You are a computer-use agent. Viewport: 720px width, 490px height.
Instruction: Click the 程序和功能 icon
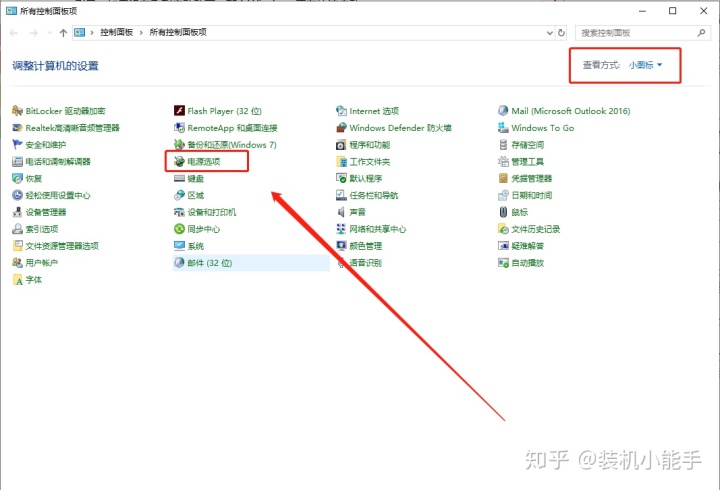point(341,145)
